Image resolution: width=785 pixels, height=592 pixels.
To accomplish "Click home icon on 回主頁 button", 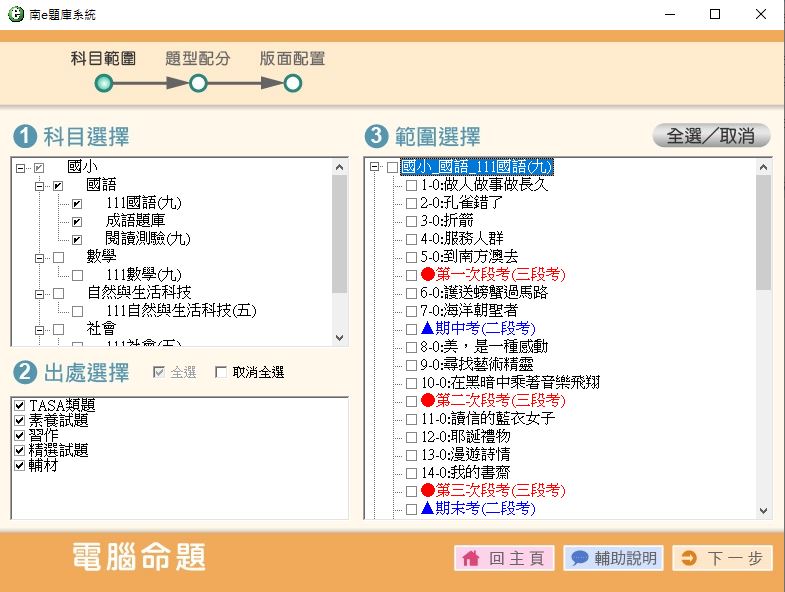I will (470, 559).
